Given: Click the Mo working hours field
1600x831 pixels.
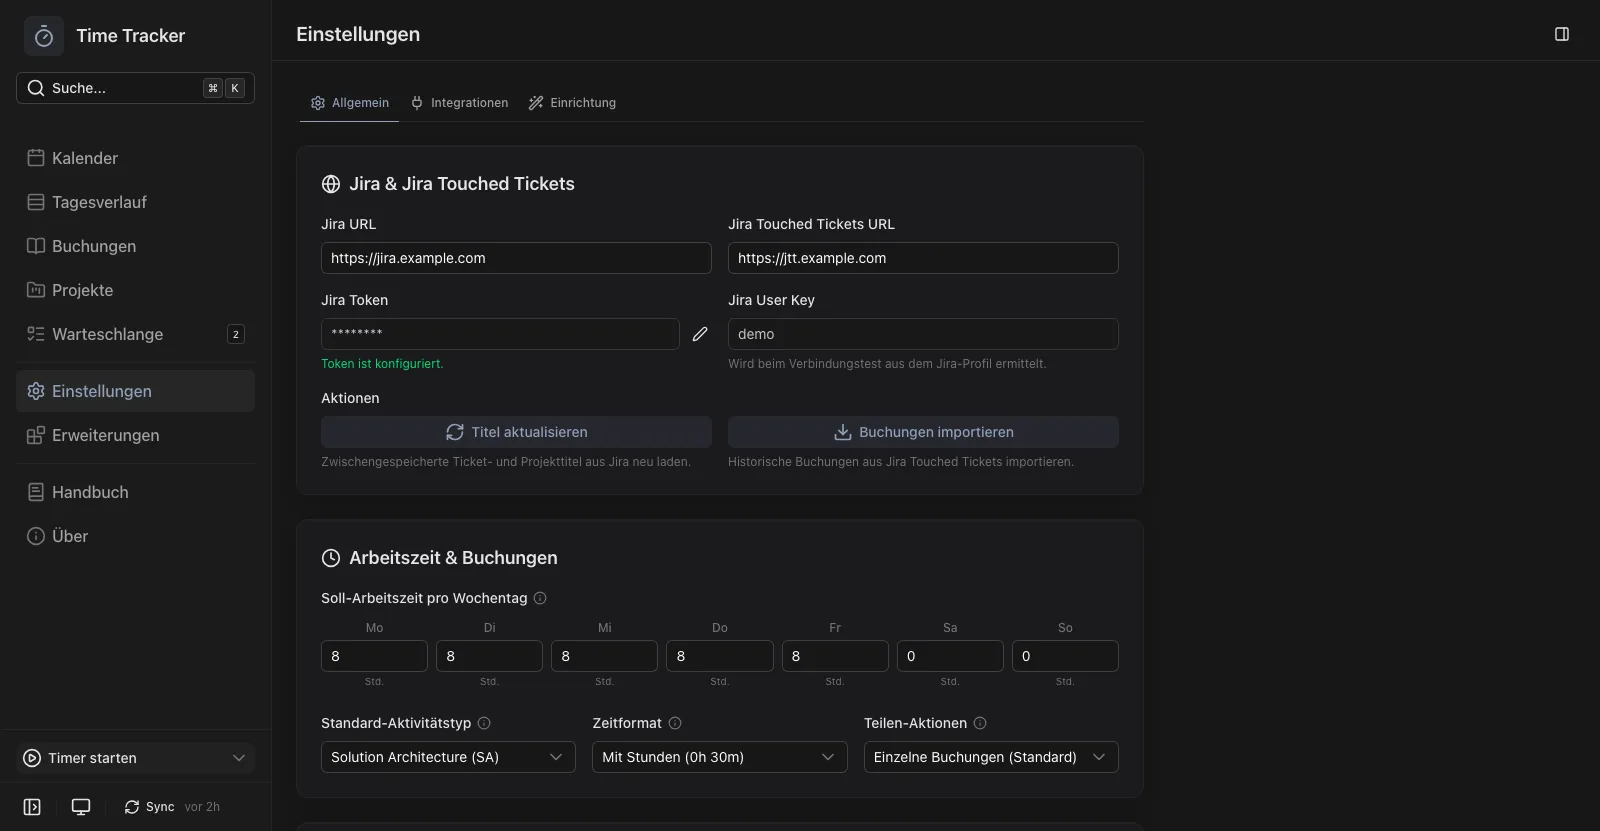Looking at the screenshot, I should (374, 656).
